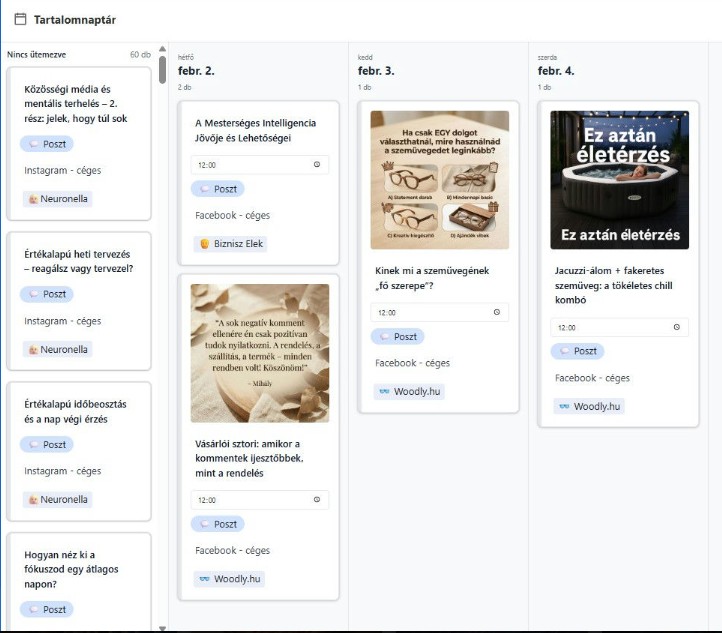Click the Poszt tag on the Jacuzzi-álom card
This screenshot has width=722, height=633.
pyautogui.click(x=577, y=351)
